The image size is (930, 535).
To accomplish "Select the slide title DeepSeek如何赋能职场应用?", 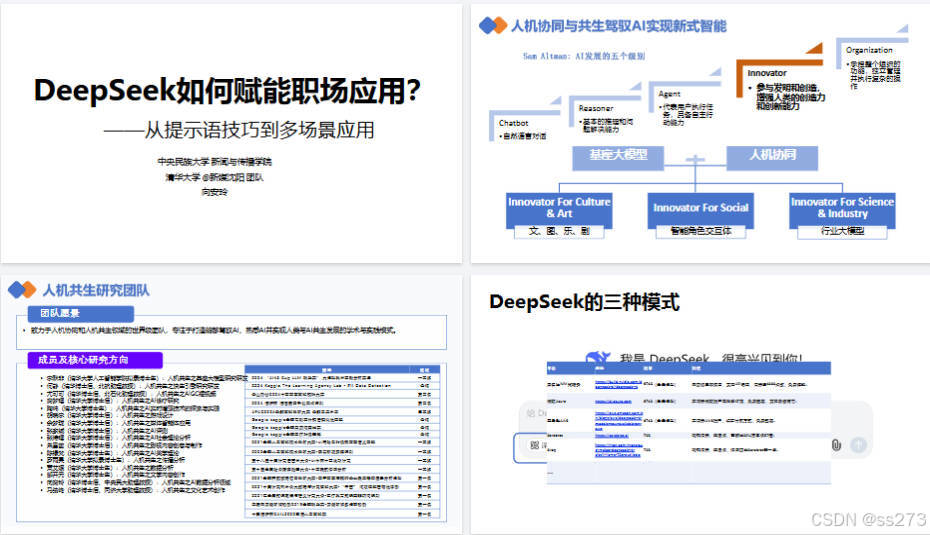I will [227, 91].
